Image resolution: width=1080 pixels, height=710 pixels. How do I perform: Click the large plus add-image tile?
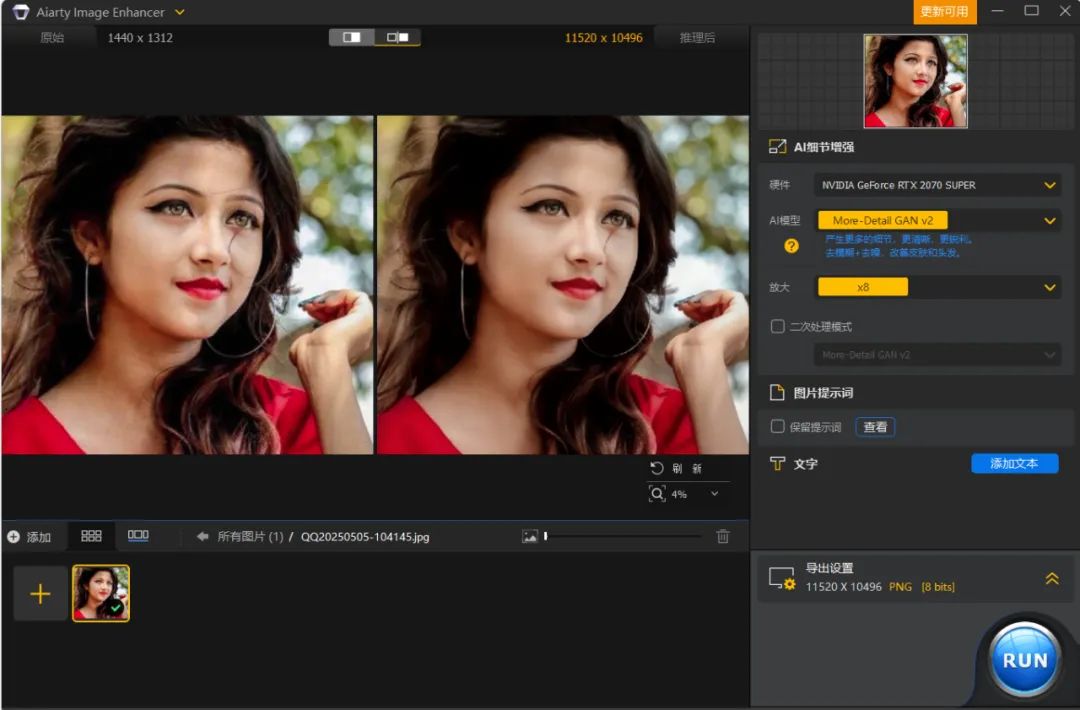click(x=41, y=593)
